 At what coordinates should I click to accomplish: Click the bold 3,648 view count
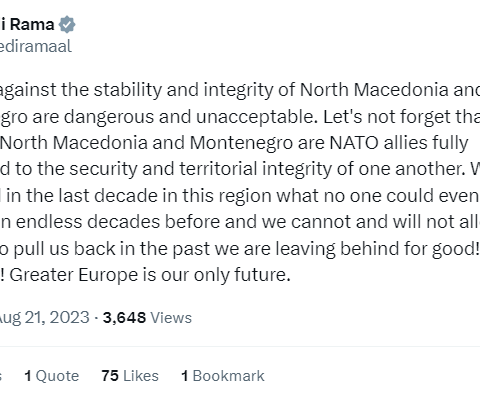(124, 318)
